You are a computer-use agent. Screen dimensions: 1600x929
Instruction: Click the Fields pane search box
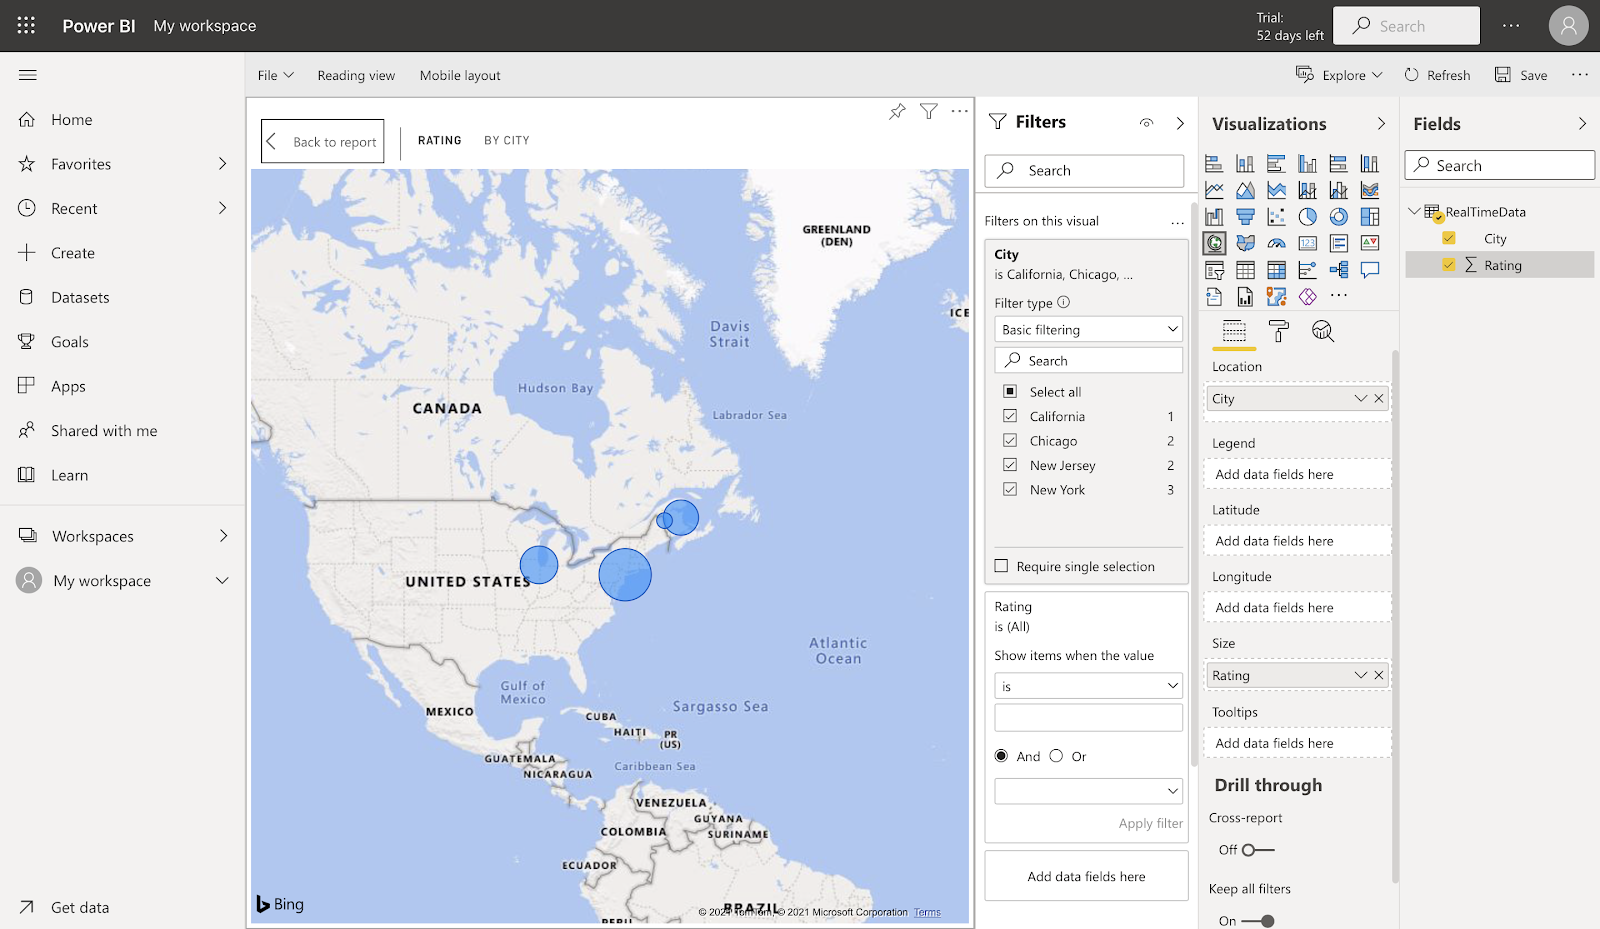click(1499, 166)
